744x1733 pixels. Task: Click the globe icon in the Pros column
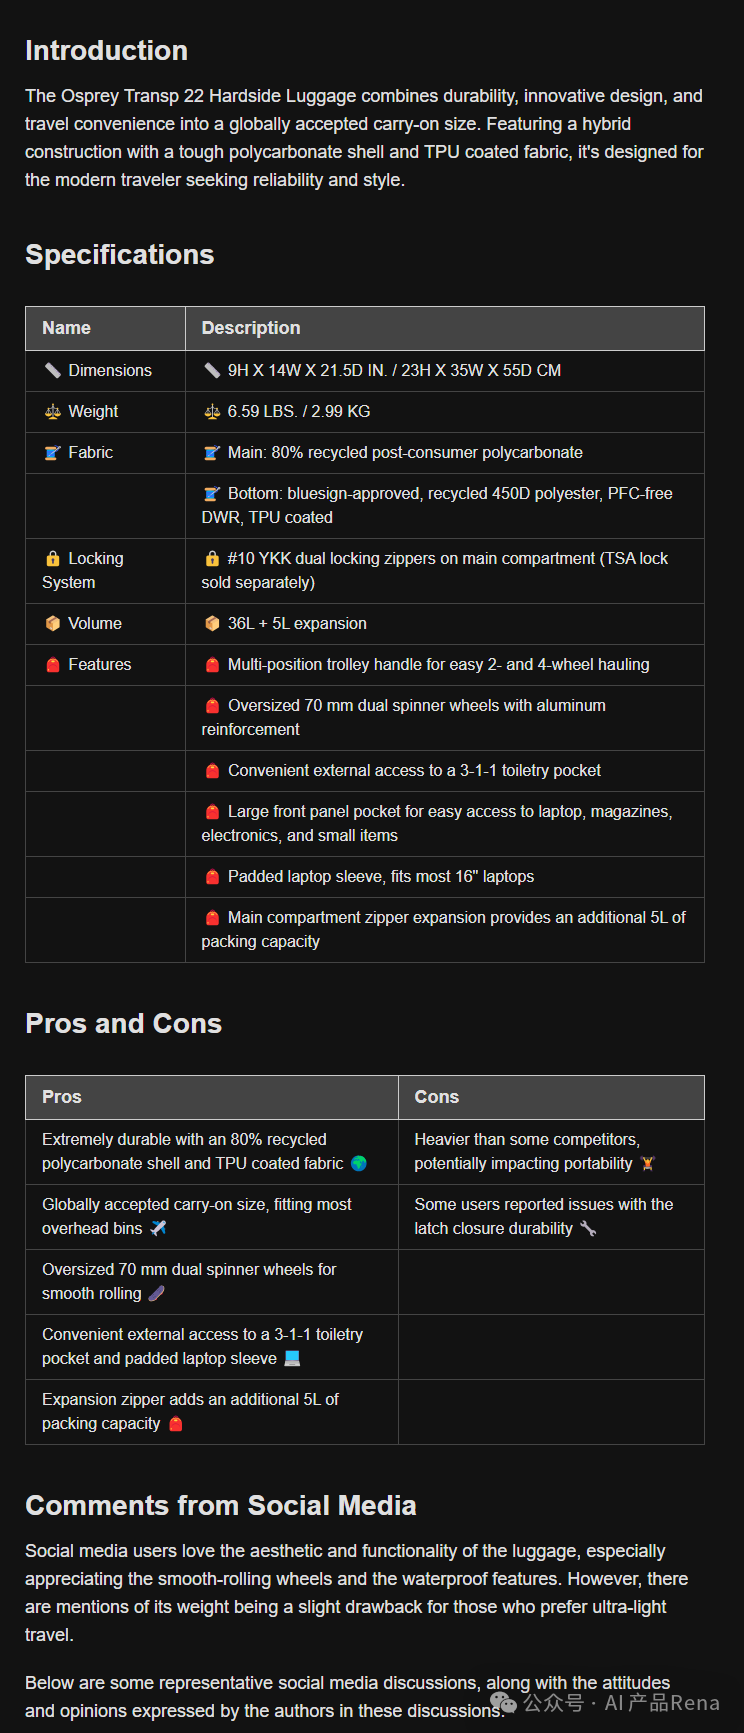point(359,1163)
